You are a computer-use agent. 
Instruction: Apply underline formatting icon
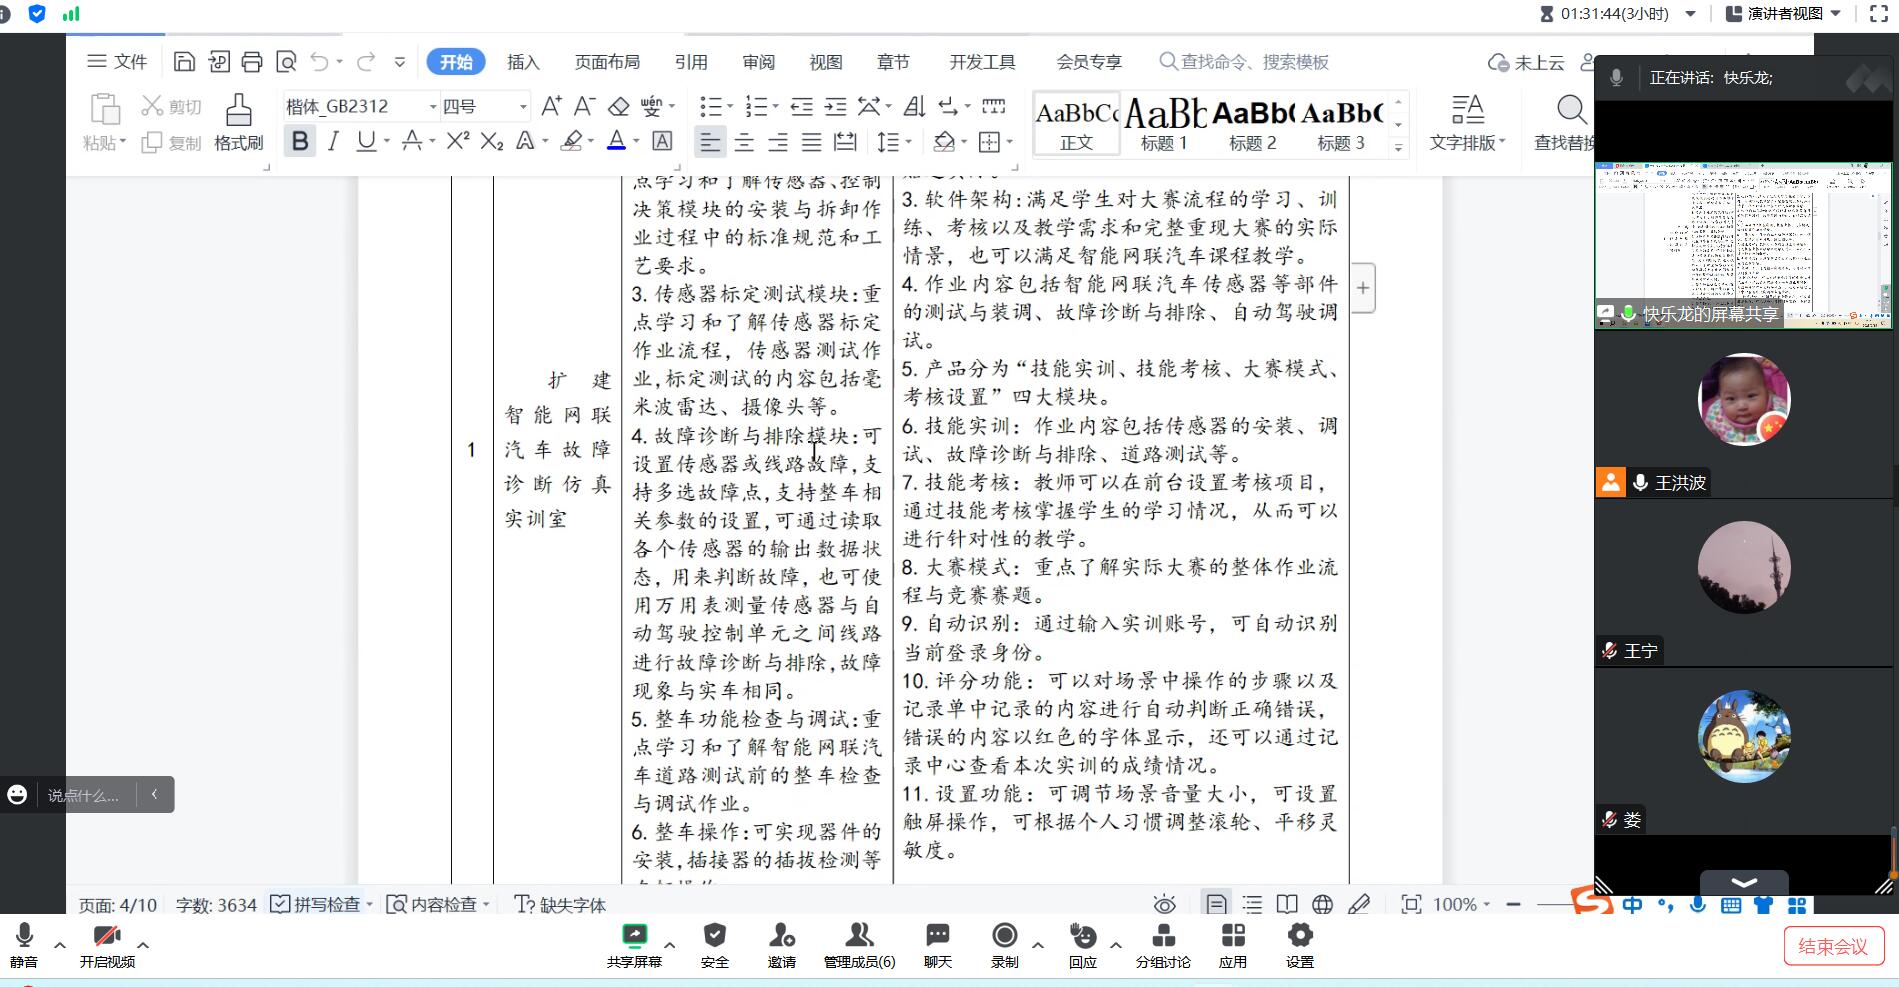(366, 142)
